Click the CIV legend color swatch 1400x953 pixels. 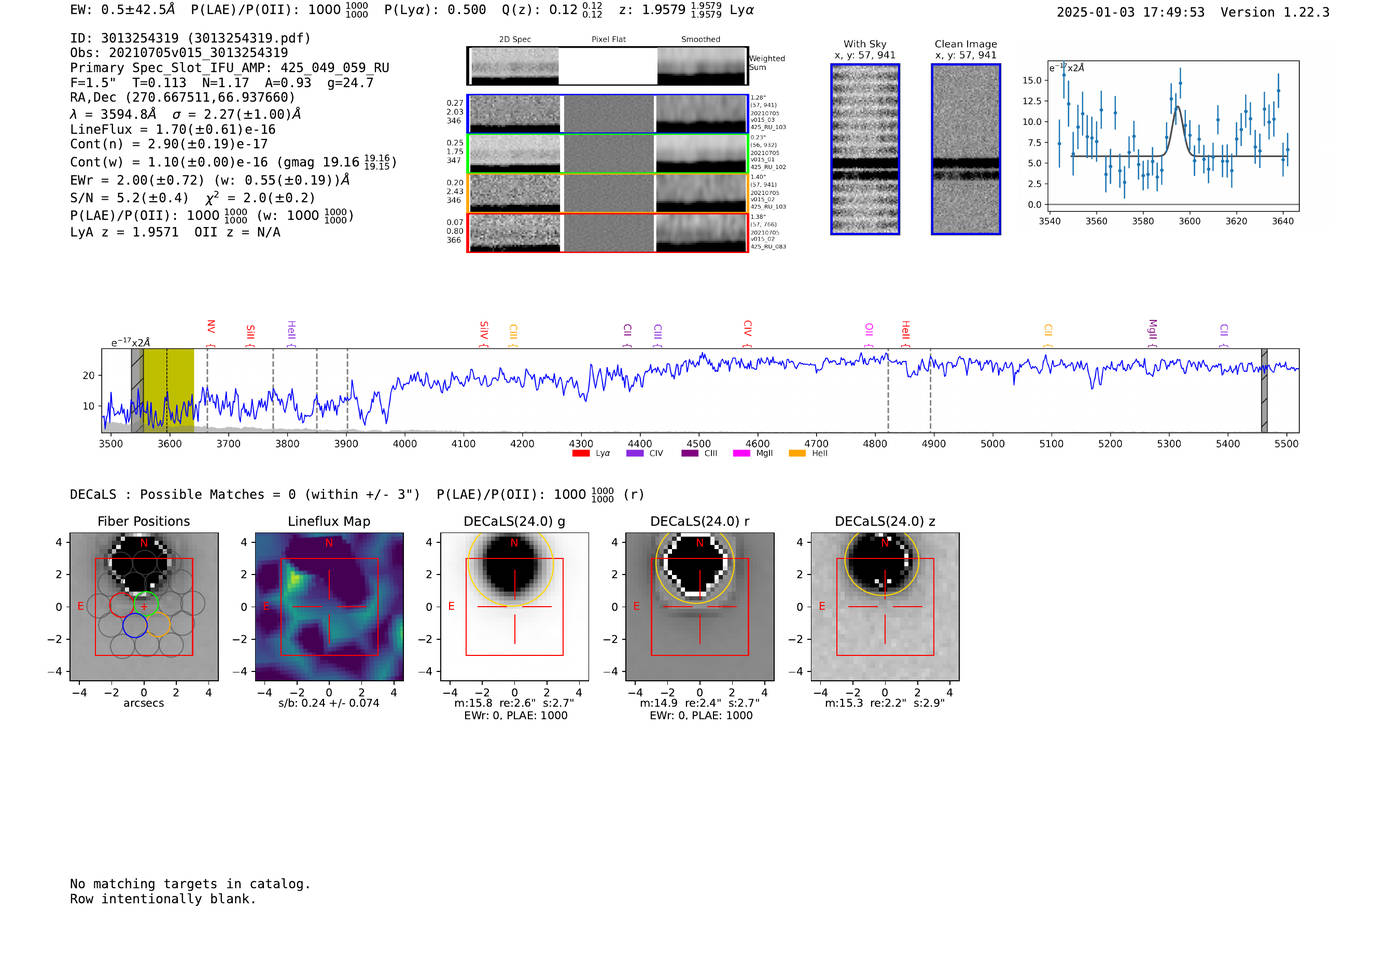[x=634, y=453]
